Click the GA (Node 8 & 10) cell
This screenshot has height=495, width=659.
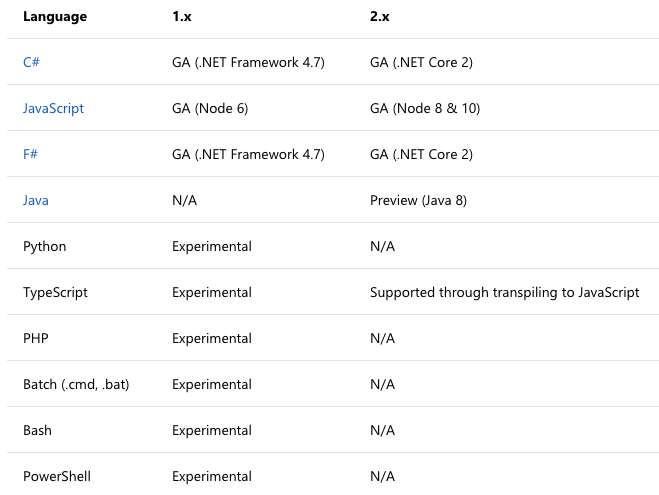click(425, 108)
